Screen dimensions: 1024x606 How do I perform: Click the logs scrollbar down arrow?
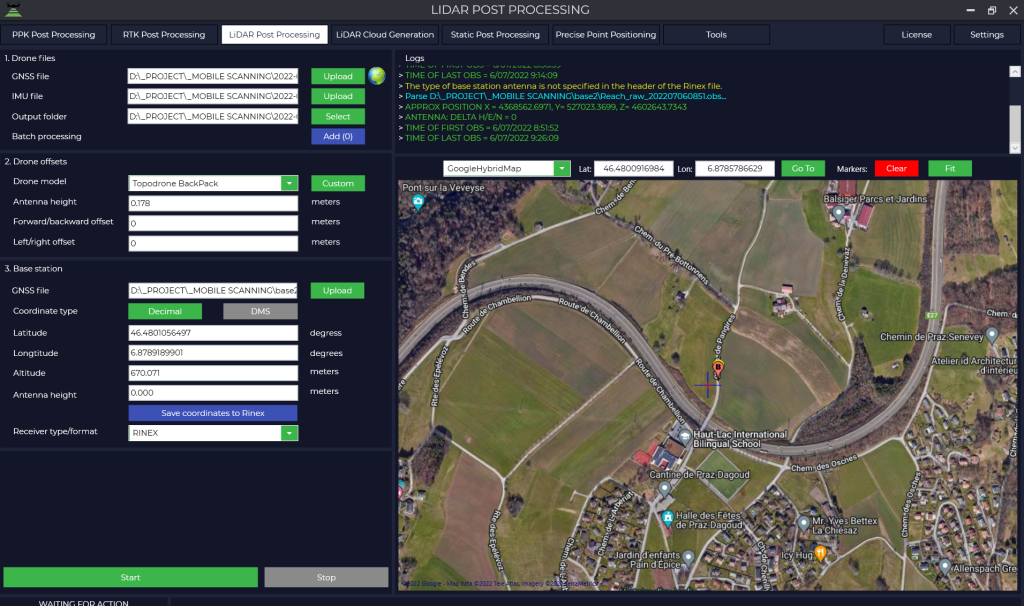(1015, 148)
